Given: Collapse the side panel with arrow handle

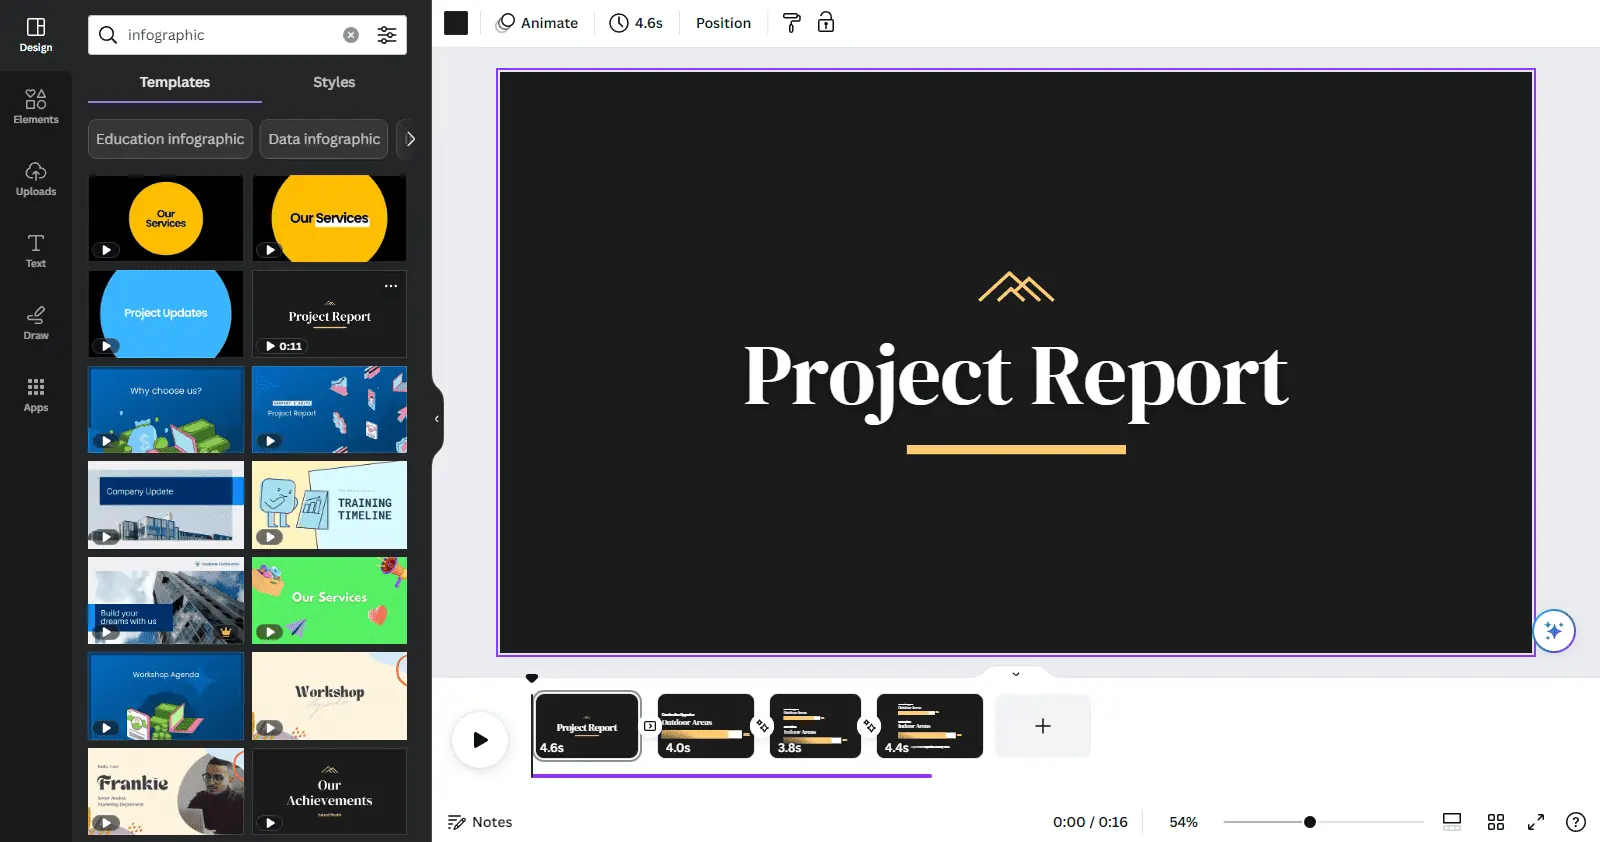Looking at the screenshot, I should pyautogui.click(x=437, y=419).
